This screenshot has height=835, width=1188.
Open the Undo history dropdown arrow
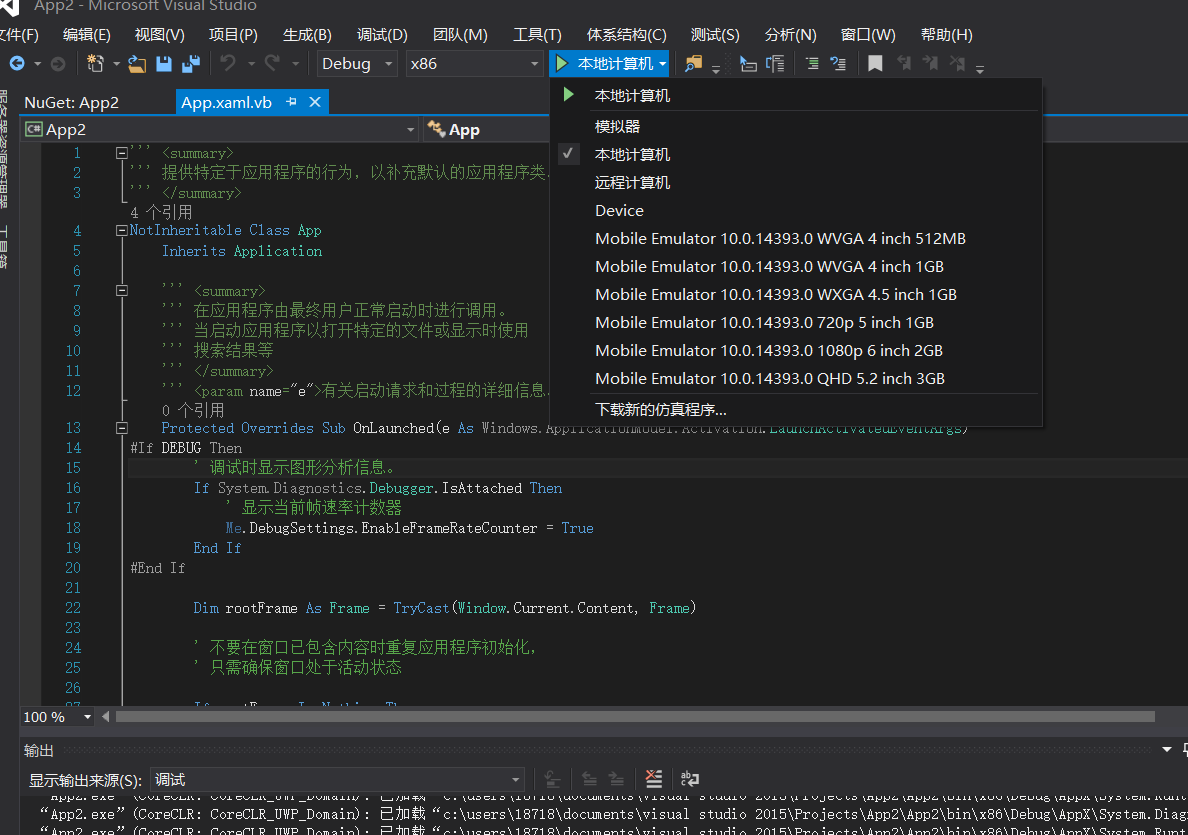[251, 64]
